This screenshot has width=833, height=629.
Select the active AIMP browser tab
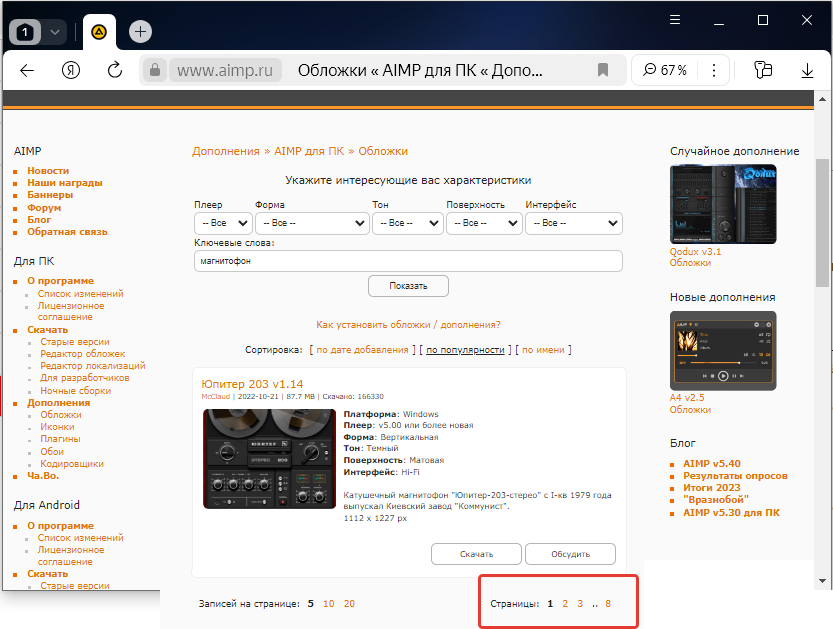99,32
